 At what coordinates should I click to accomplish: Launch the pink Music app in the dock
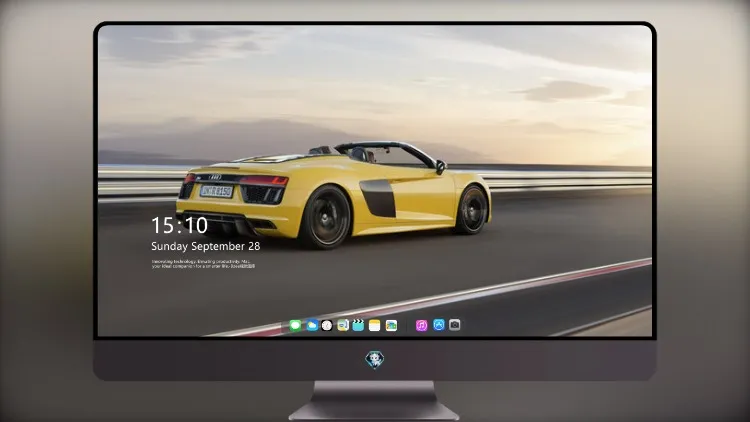point(421,325)
